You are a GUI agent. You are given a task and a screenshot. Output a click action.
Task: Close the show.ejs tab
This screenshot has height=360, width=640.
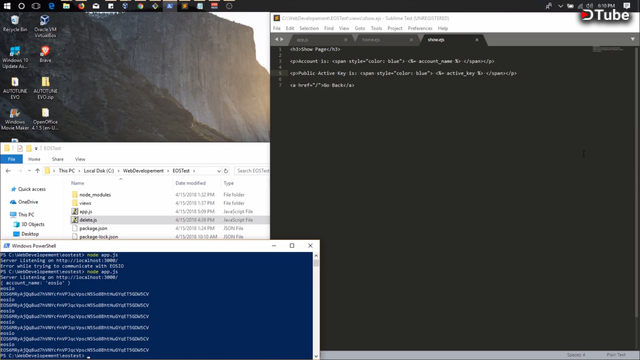tap(477, 40)
